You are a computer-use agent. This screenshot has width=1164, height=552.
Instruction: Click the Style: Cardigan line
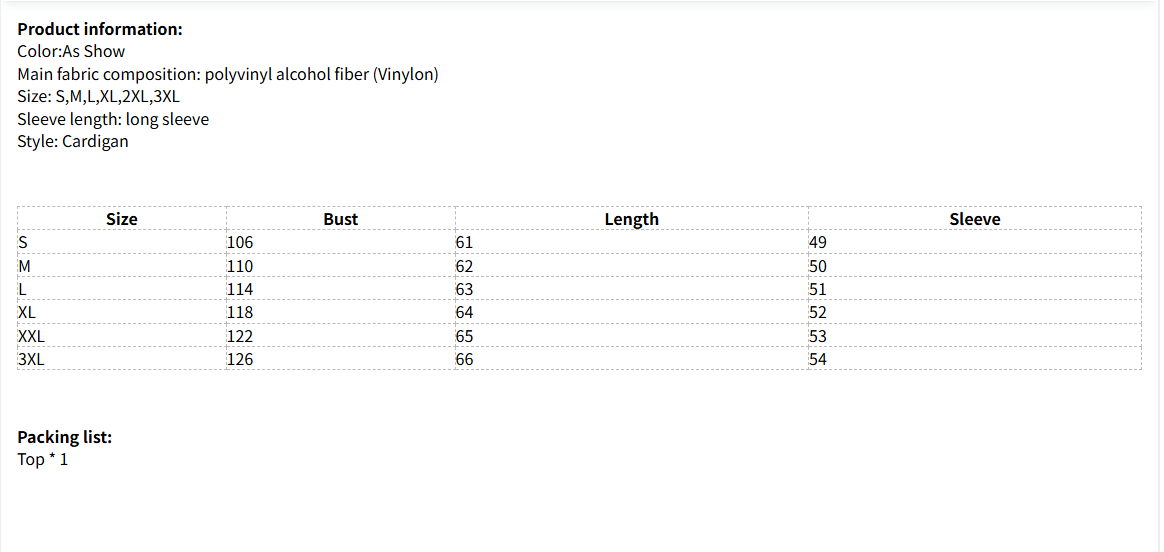pos(73,141)
